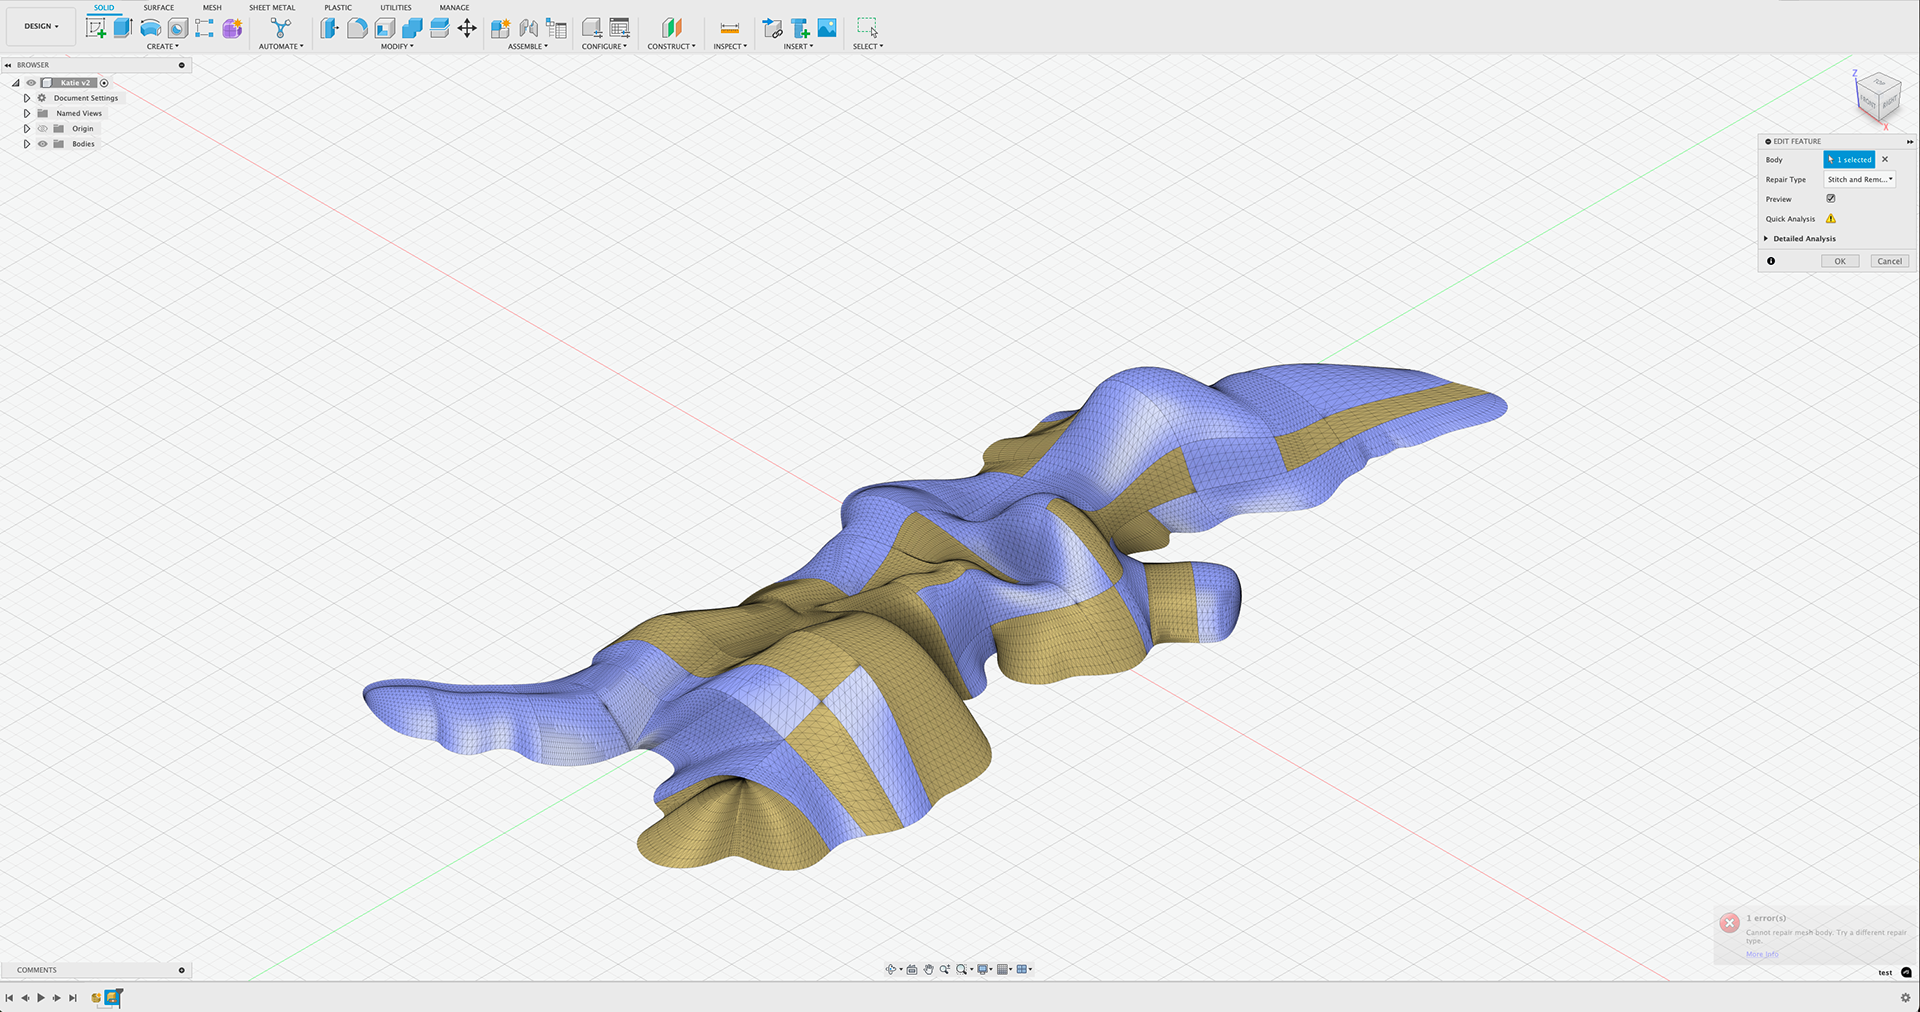
Task: Click Cancel in Edit Feature dialog
Action: click(x=1890, y=261)
